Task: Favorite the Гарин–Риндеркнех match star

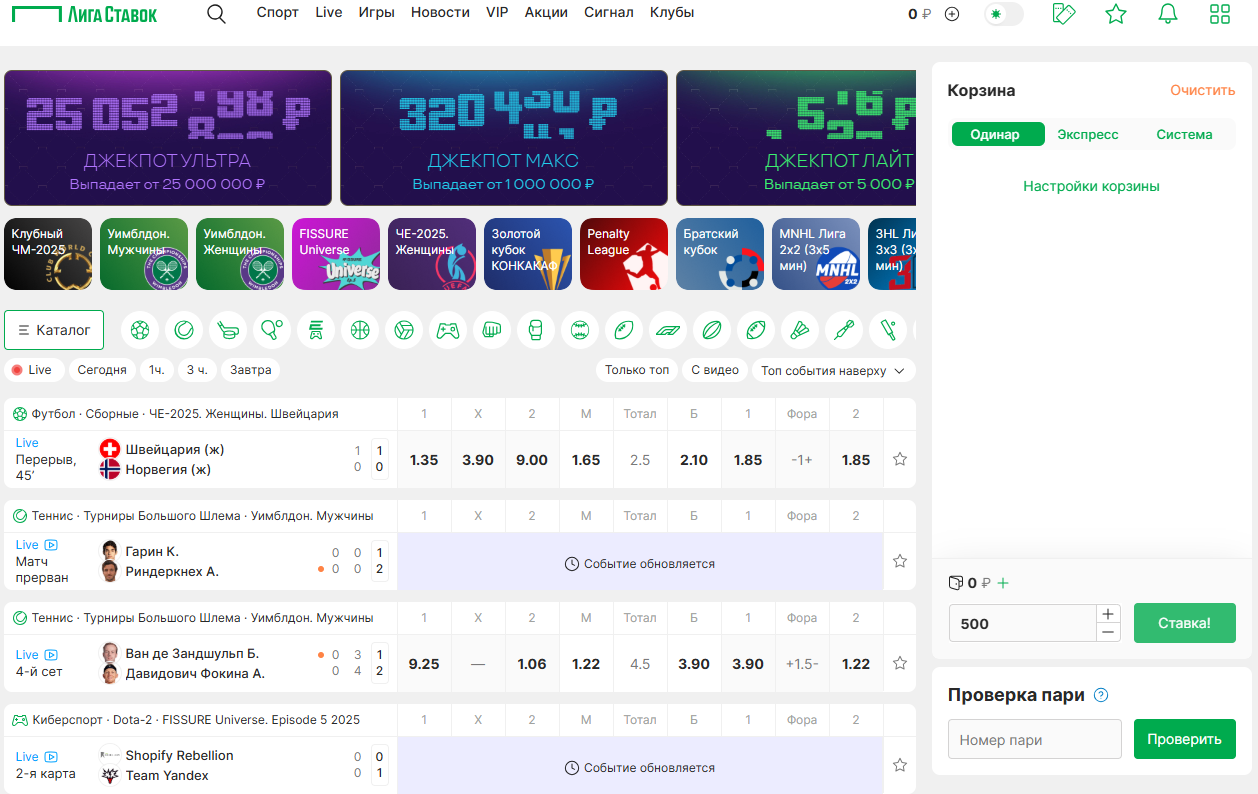Action: pos(900,561)
